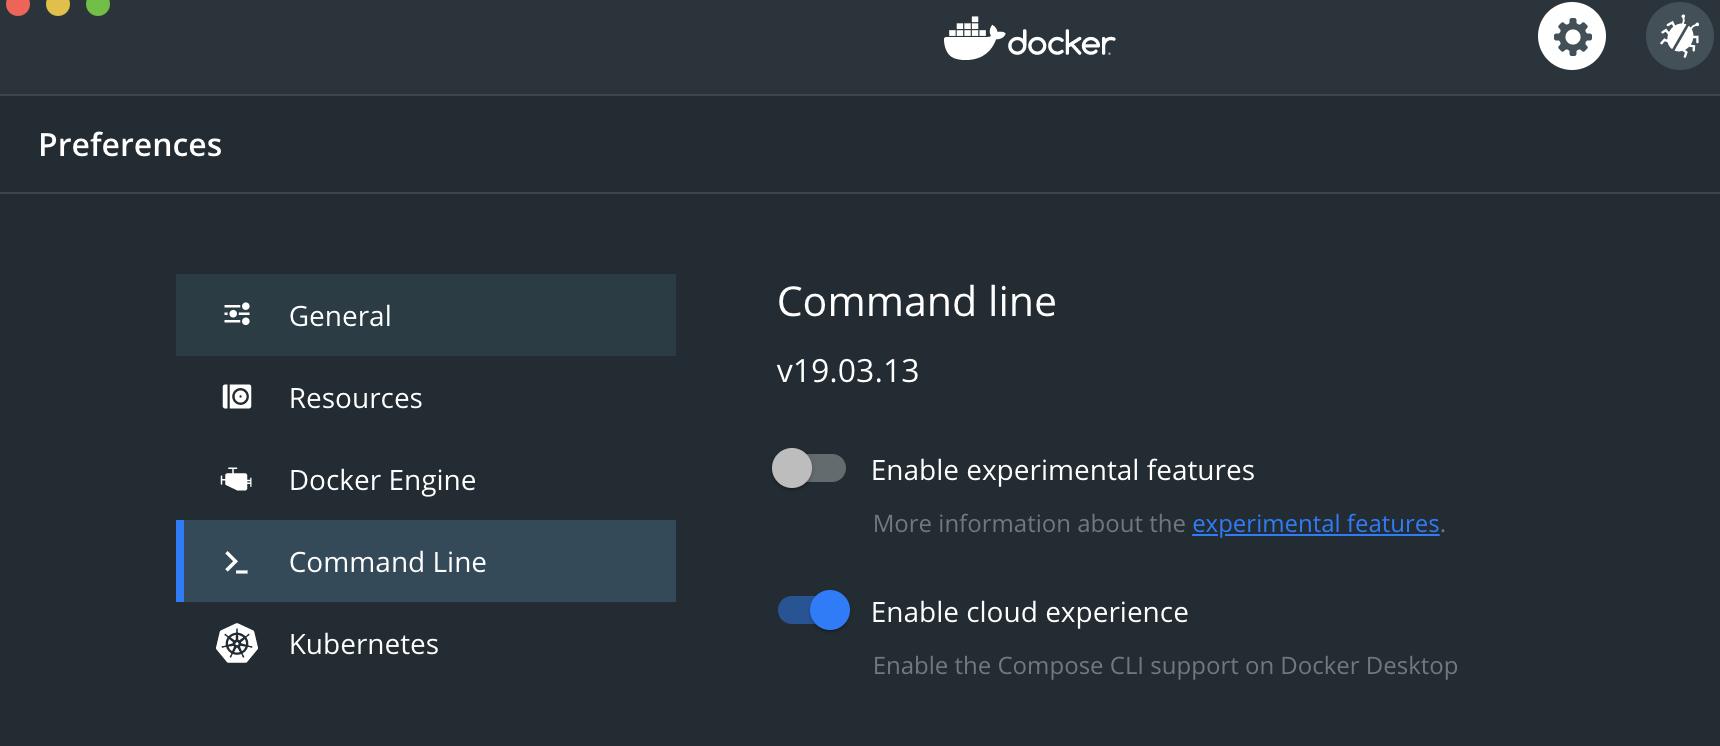Viewport: 1720px width, 746px height.
Task: Click the Kubernetes wheel icon
Action: (x=237, y=644)
